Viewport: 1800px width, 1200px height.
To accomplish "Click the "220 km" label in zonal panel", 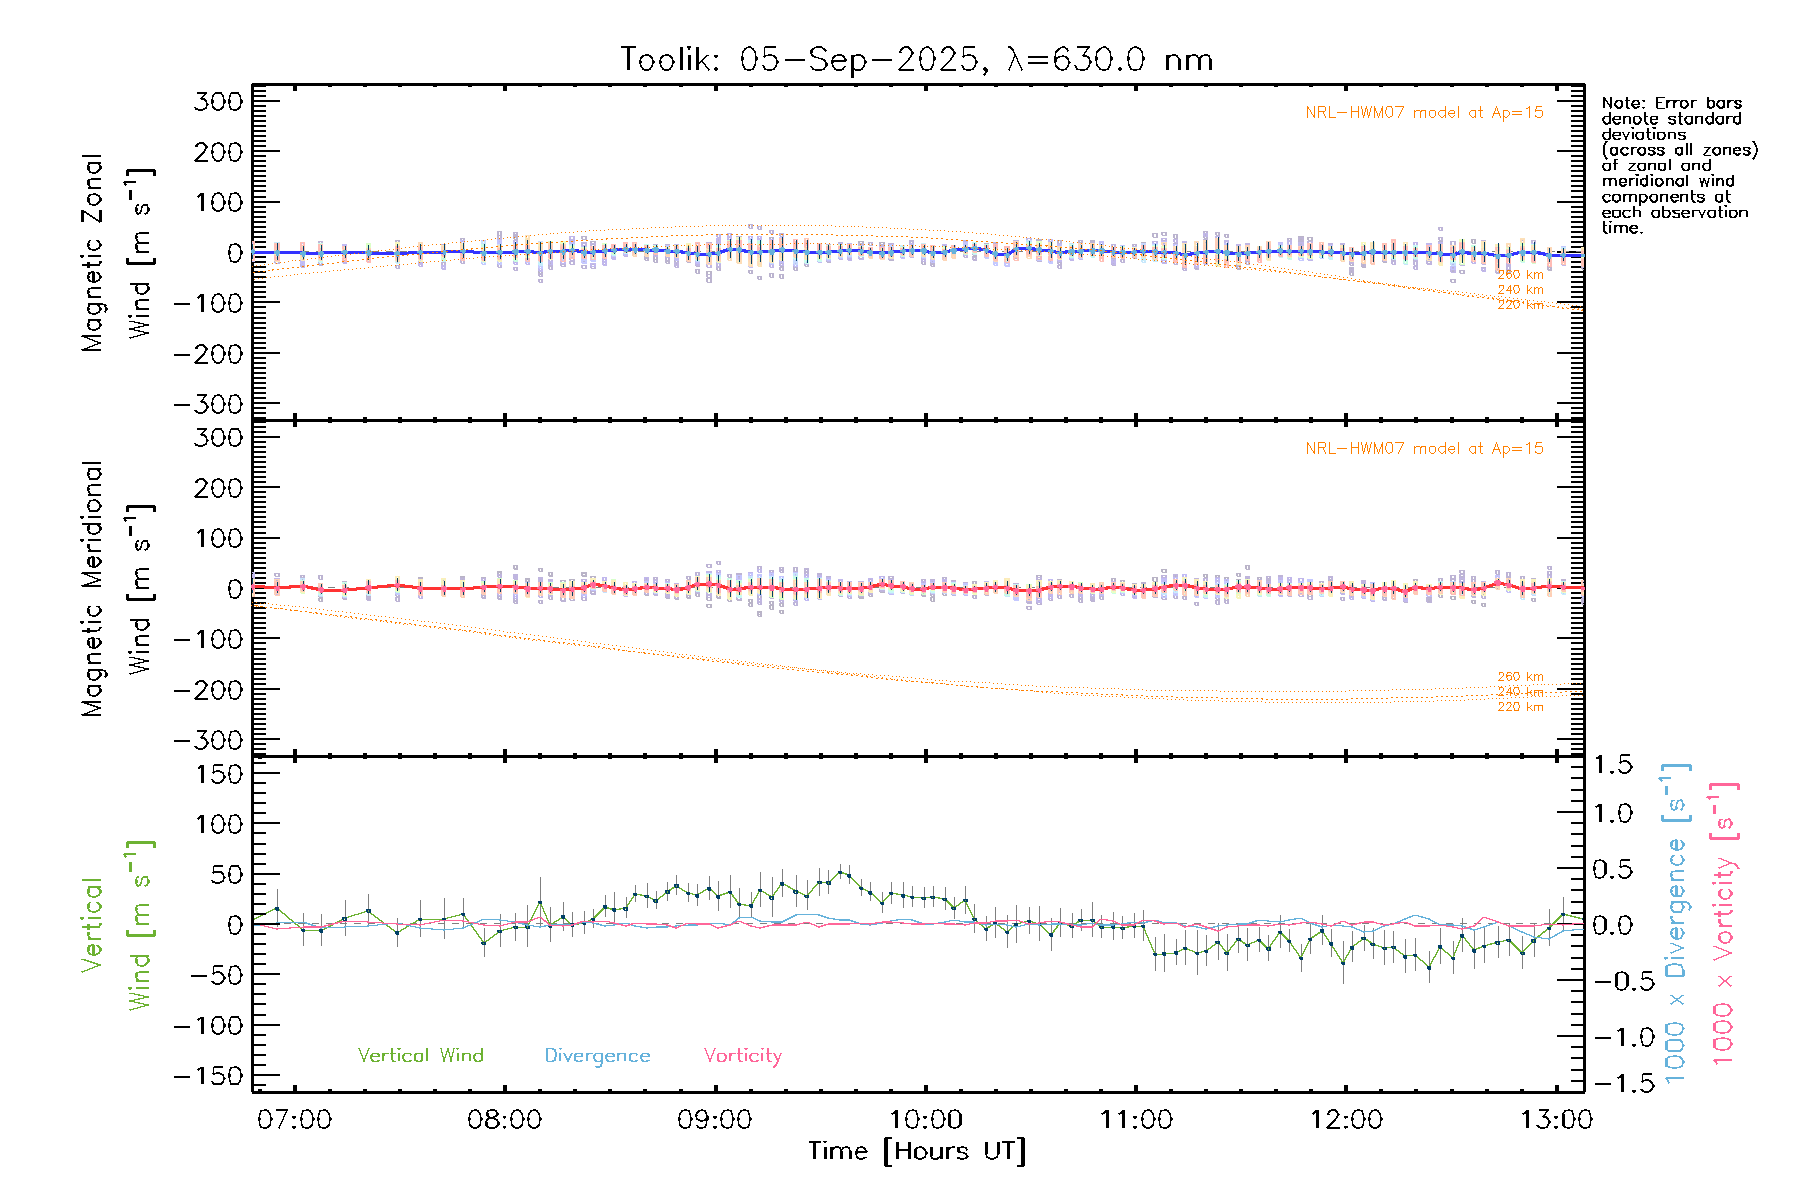I will tap(1519, 305).
